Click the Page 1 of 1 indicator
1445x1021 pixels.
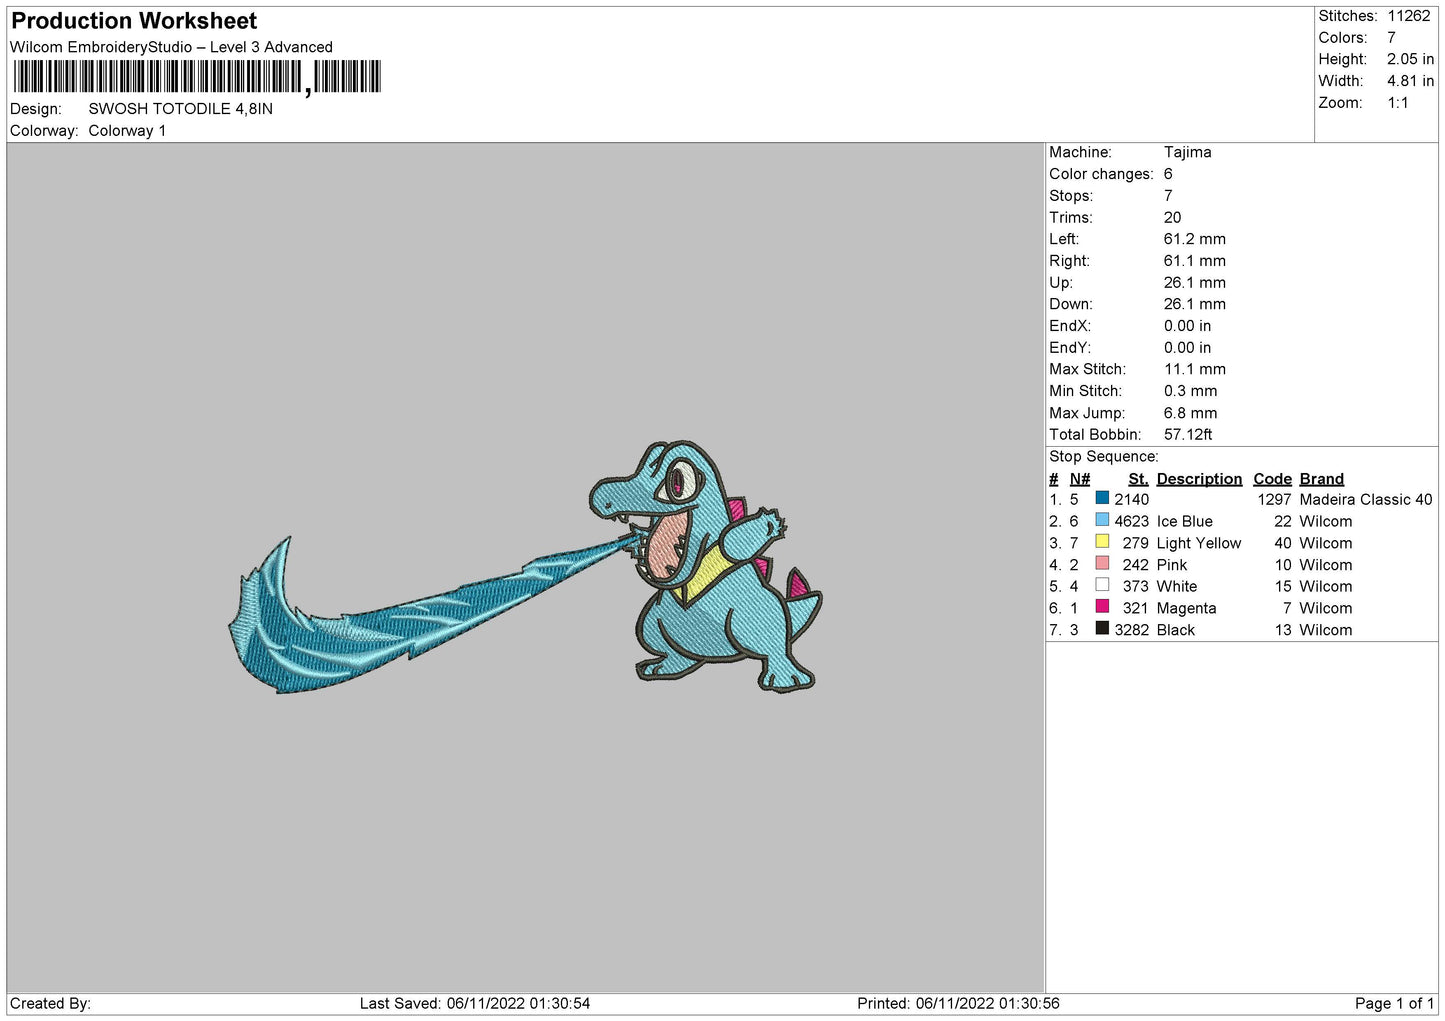pyautogui.click(x=1394, y=1003)
